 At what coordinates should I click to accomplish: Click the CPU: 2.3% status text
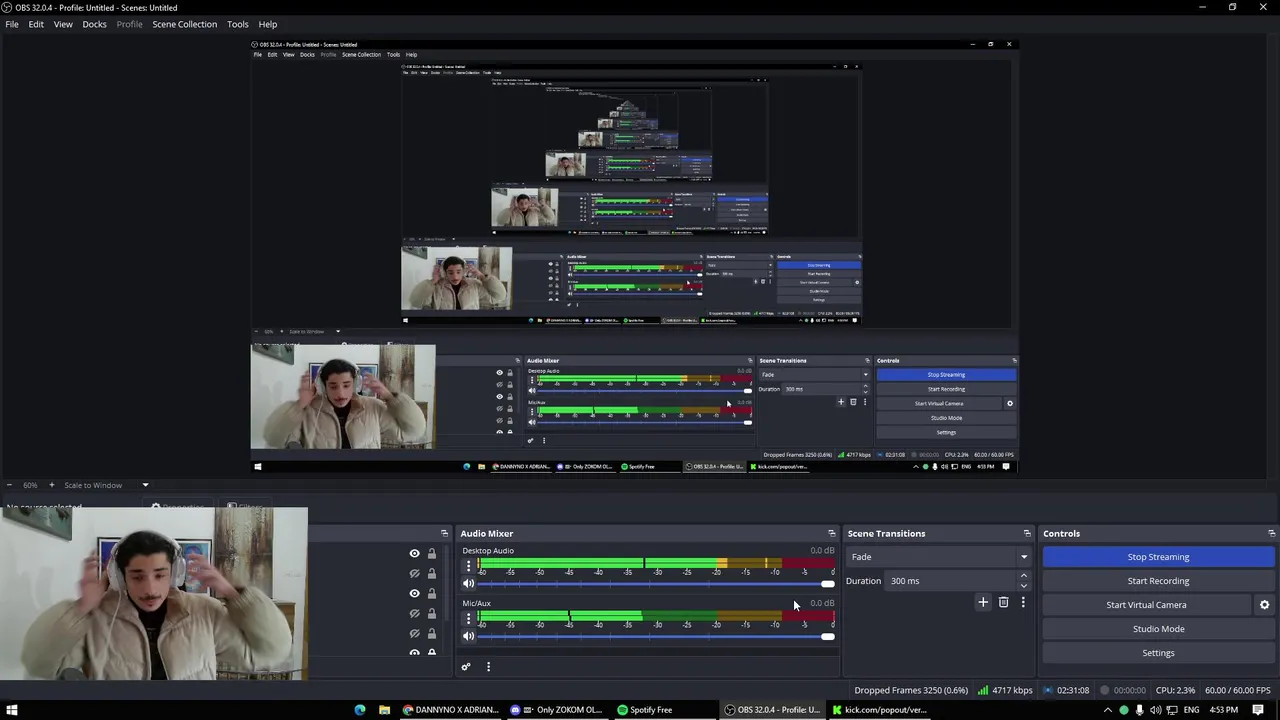point(1175,690)
